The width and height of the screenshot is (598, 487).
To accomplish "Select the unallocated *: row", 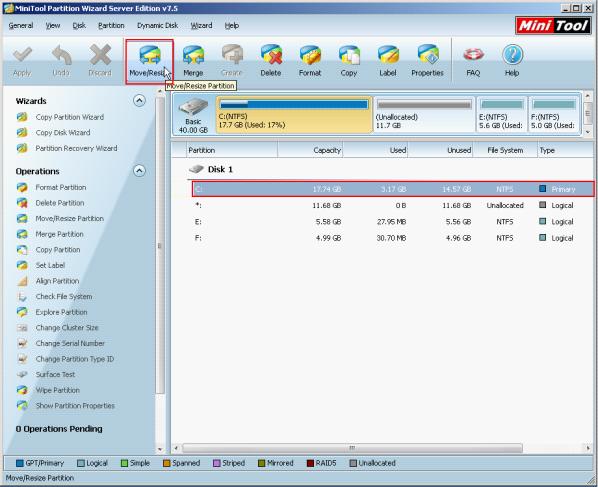I will click(x=393, y=206).
